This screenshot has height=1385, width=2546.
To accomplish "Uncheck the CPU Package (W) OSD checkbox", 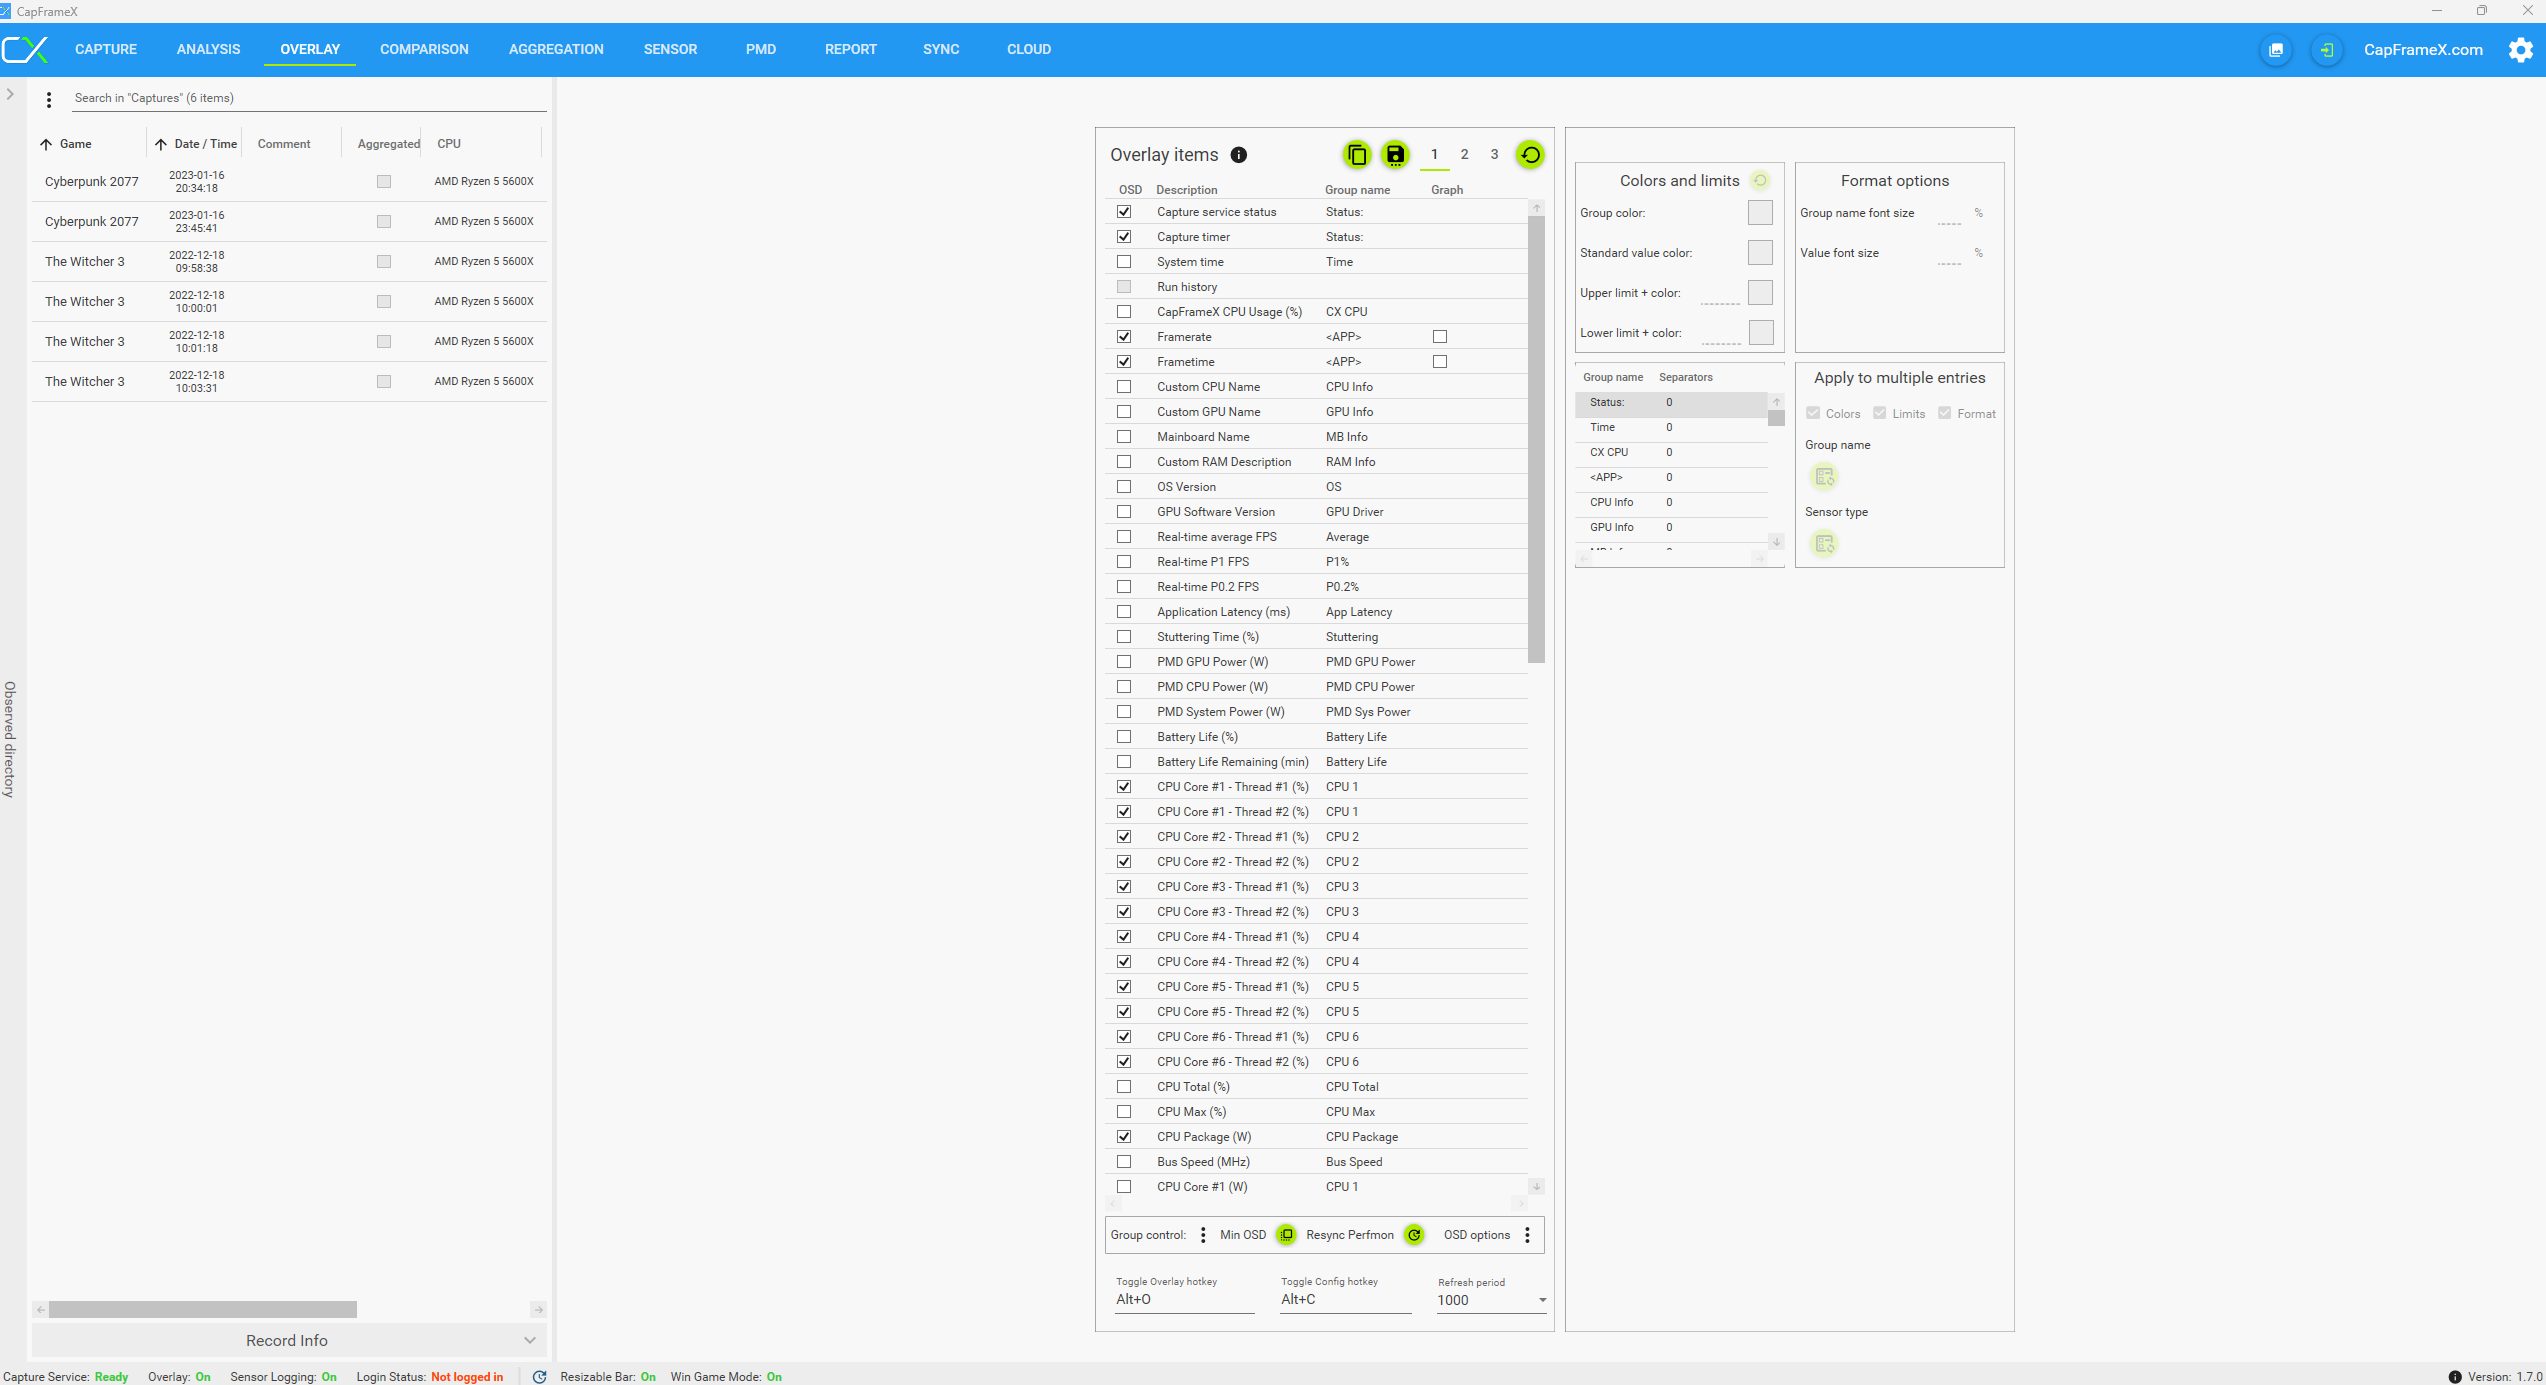I will [x=1124, y=1137].
